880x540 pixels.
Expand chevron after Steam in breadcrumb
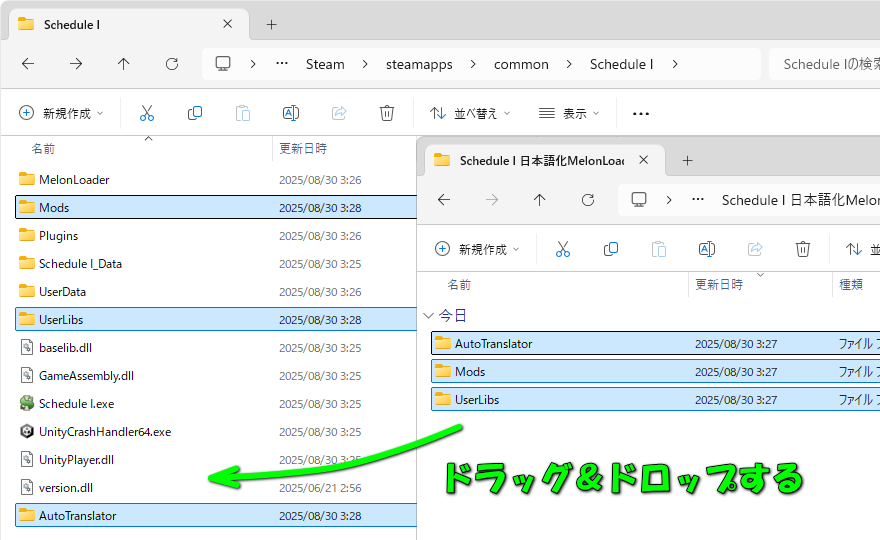(x=365, y=64)
